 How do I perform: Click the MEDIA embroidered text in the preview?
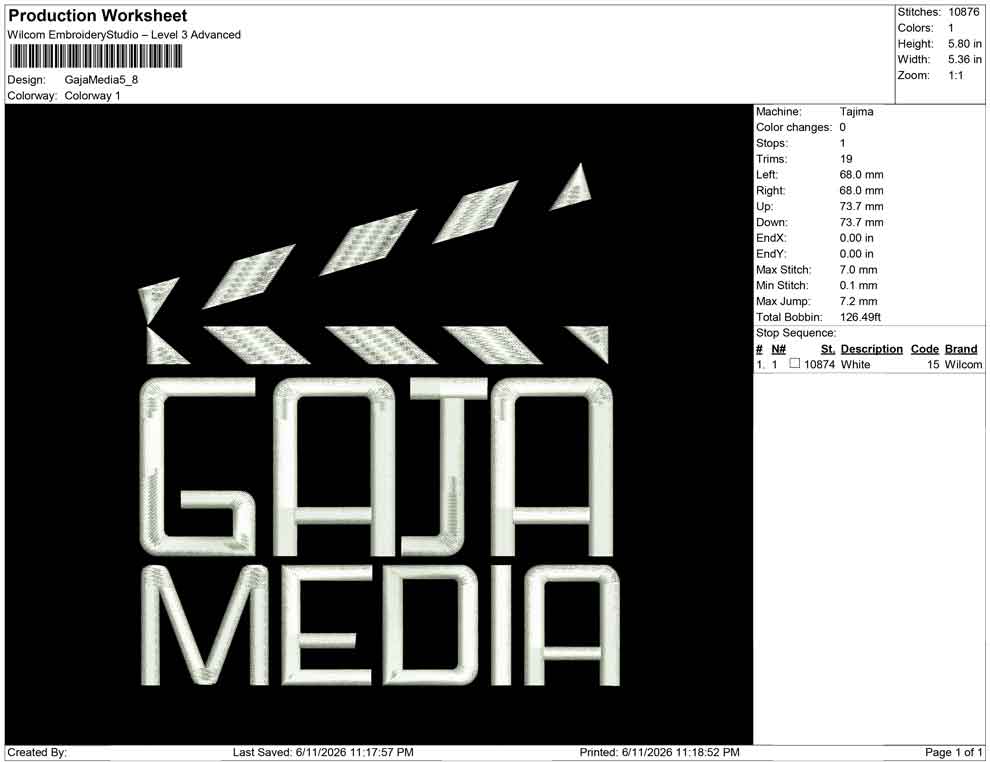point(380,625)
